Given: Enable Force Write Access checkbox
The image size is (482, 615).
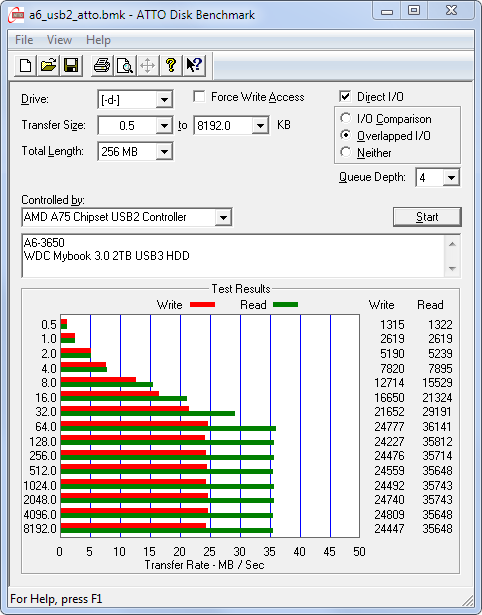Looking at the screenshot, I should click(x=199, y=96).
